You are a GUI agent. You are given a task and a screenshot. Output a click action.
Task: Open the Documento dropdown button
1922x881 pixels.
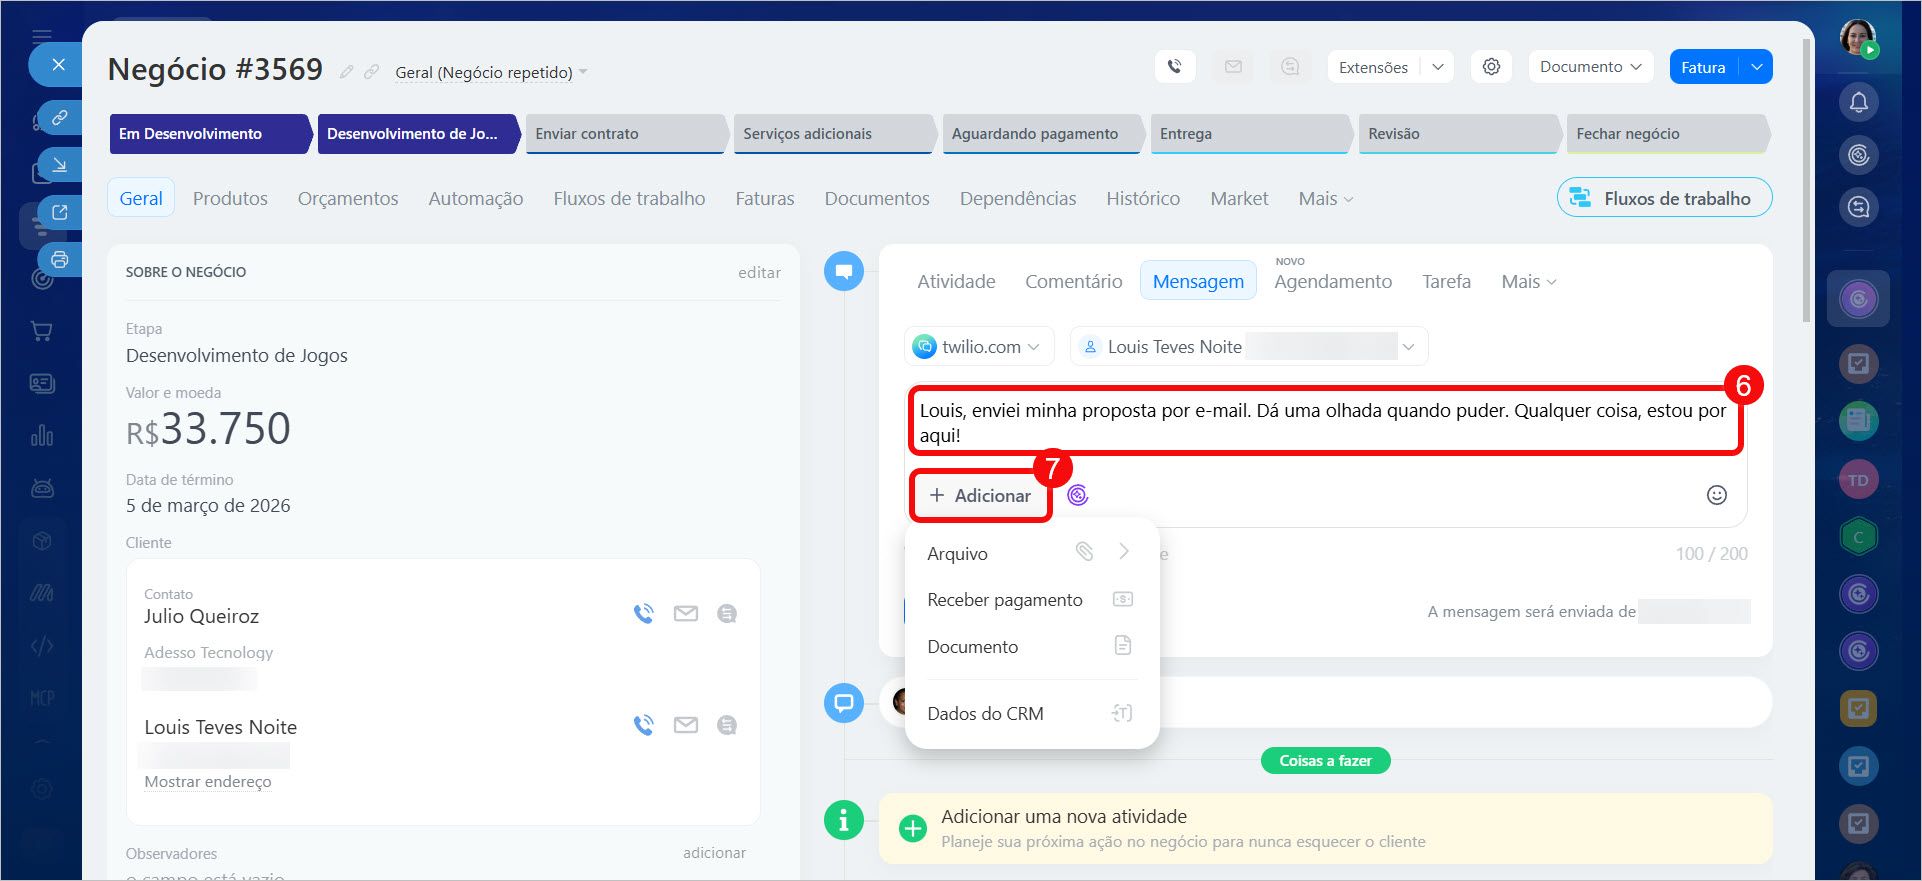click(x=1589, y=67)
